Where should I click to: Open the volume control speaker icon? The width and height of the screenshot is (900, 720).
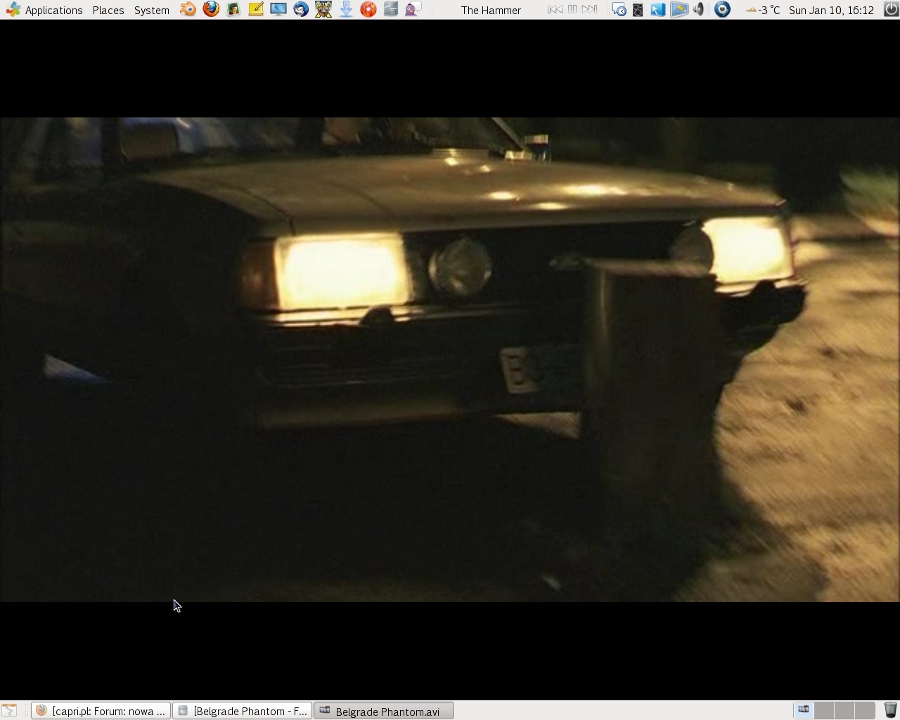[x=699, y=9]
